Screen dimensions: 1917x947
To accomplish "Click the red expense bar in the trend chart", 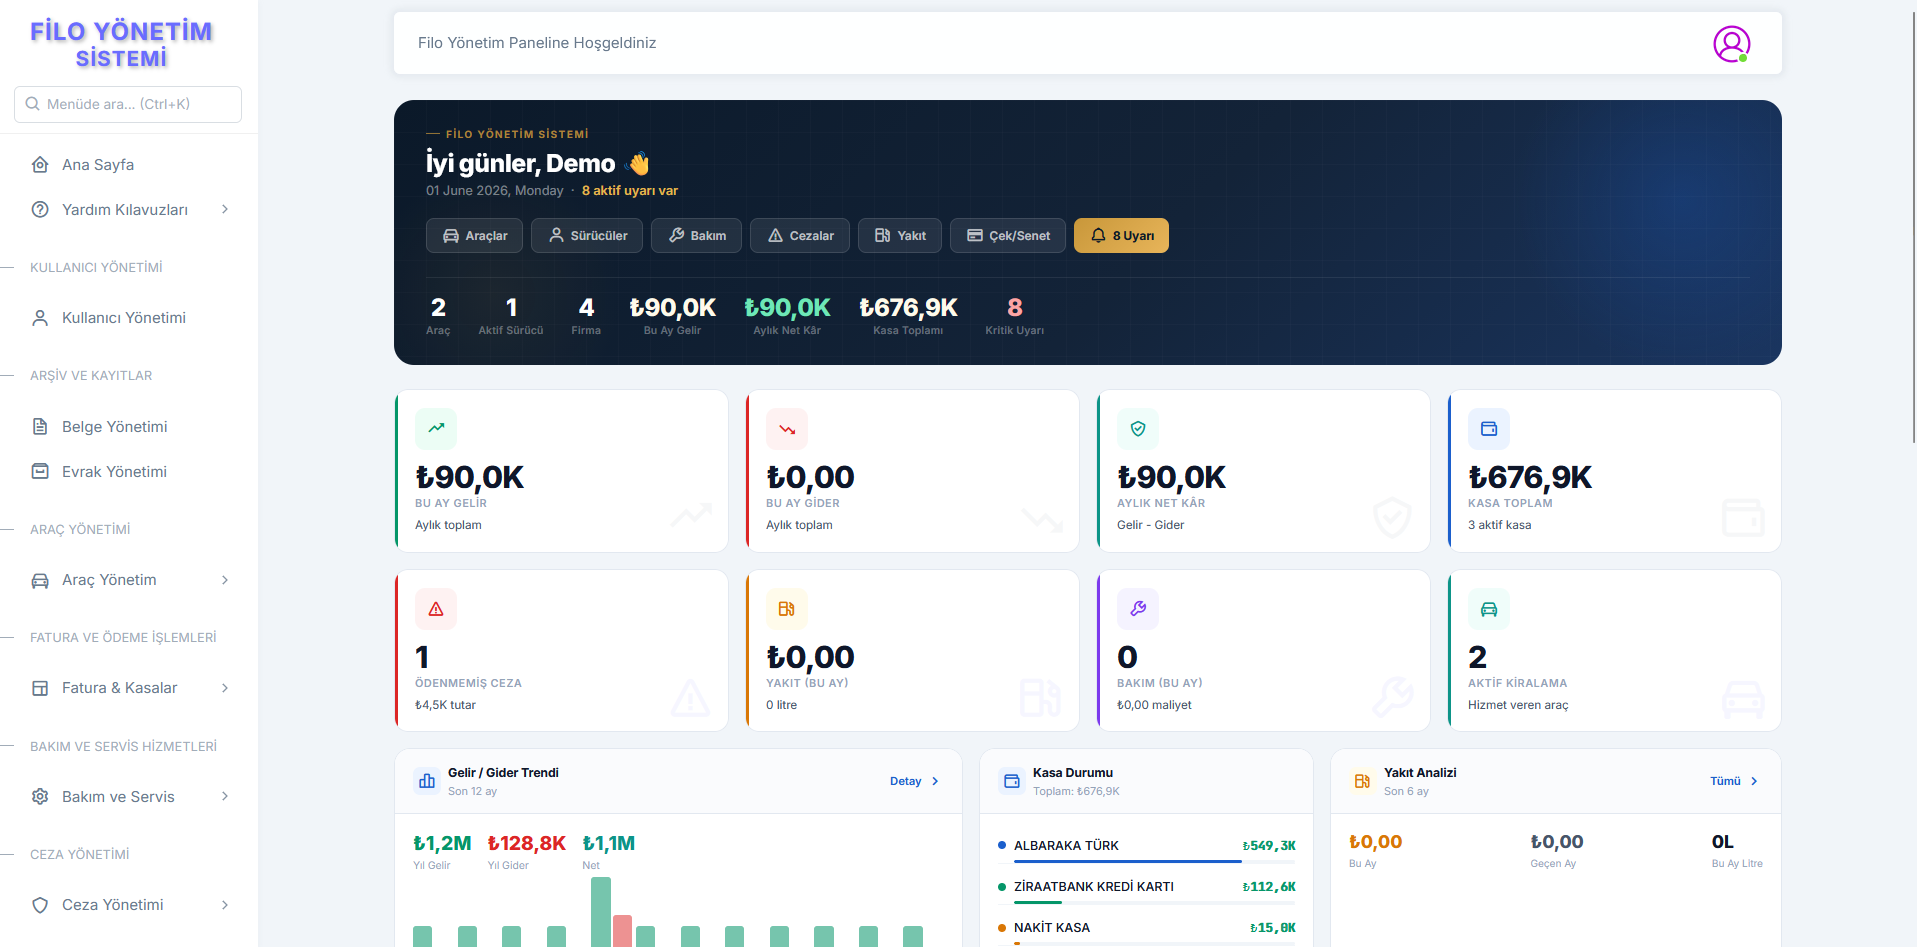I will 622,931.
